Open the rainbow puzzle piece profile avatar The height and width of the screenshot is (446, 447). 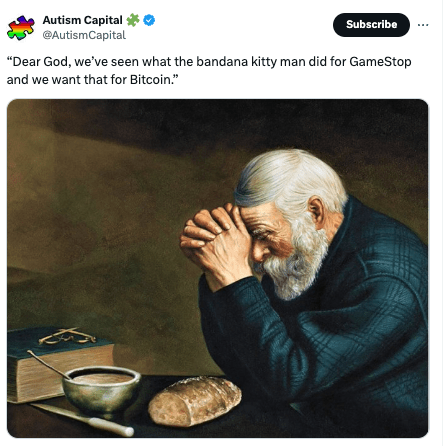21,28
